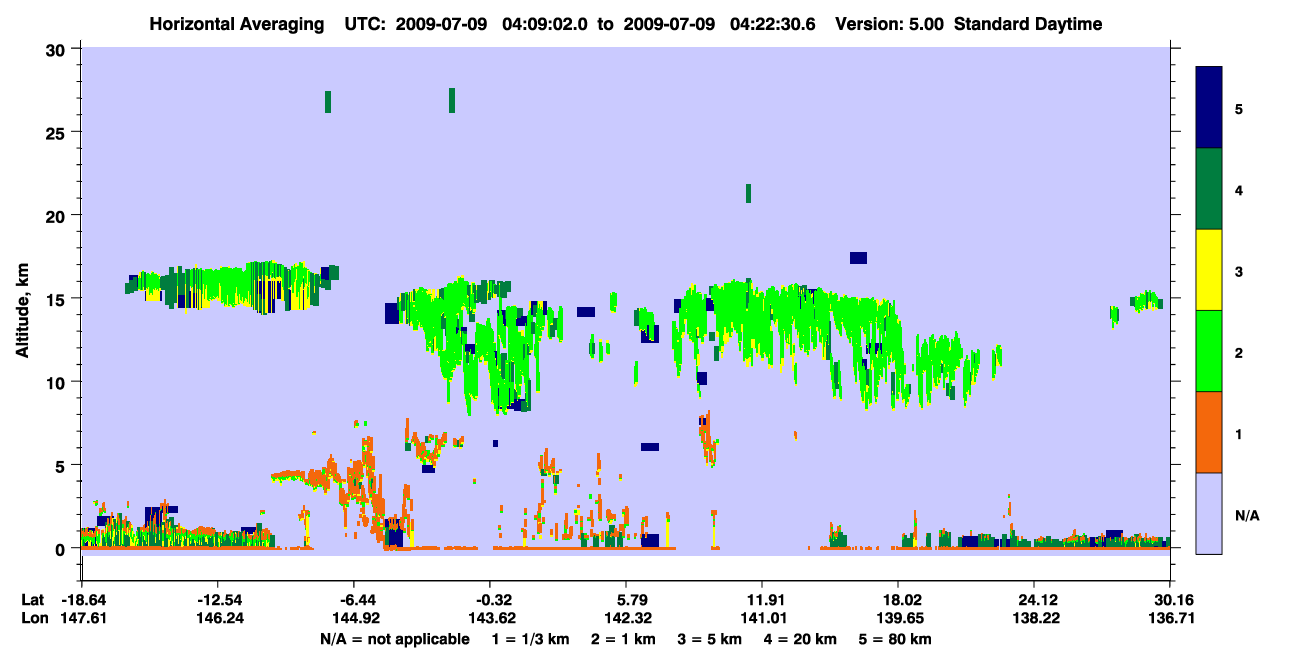Click the '4 = 20 km' legend text
The height and width of the screenshot is (667, 1300).
pos(802,639)
